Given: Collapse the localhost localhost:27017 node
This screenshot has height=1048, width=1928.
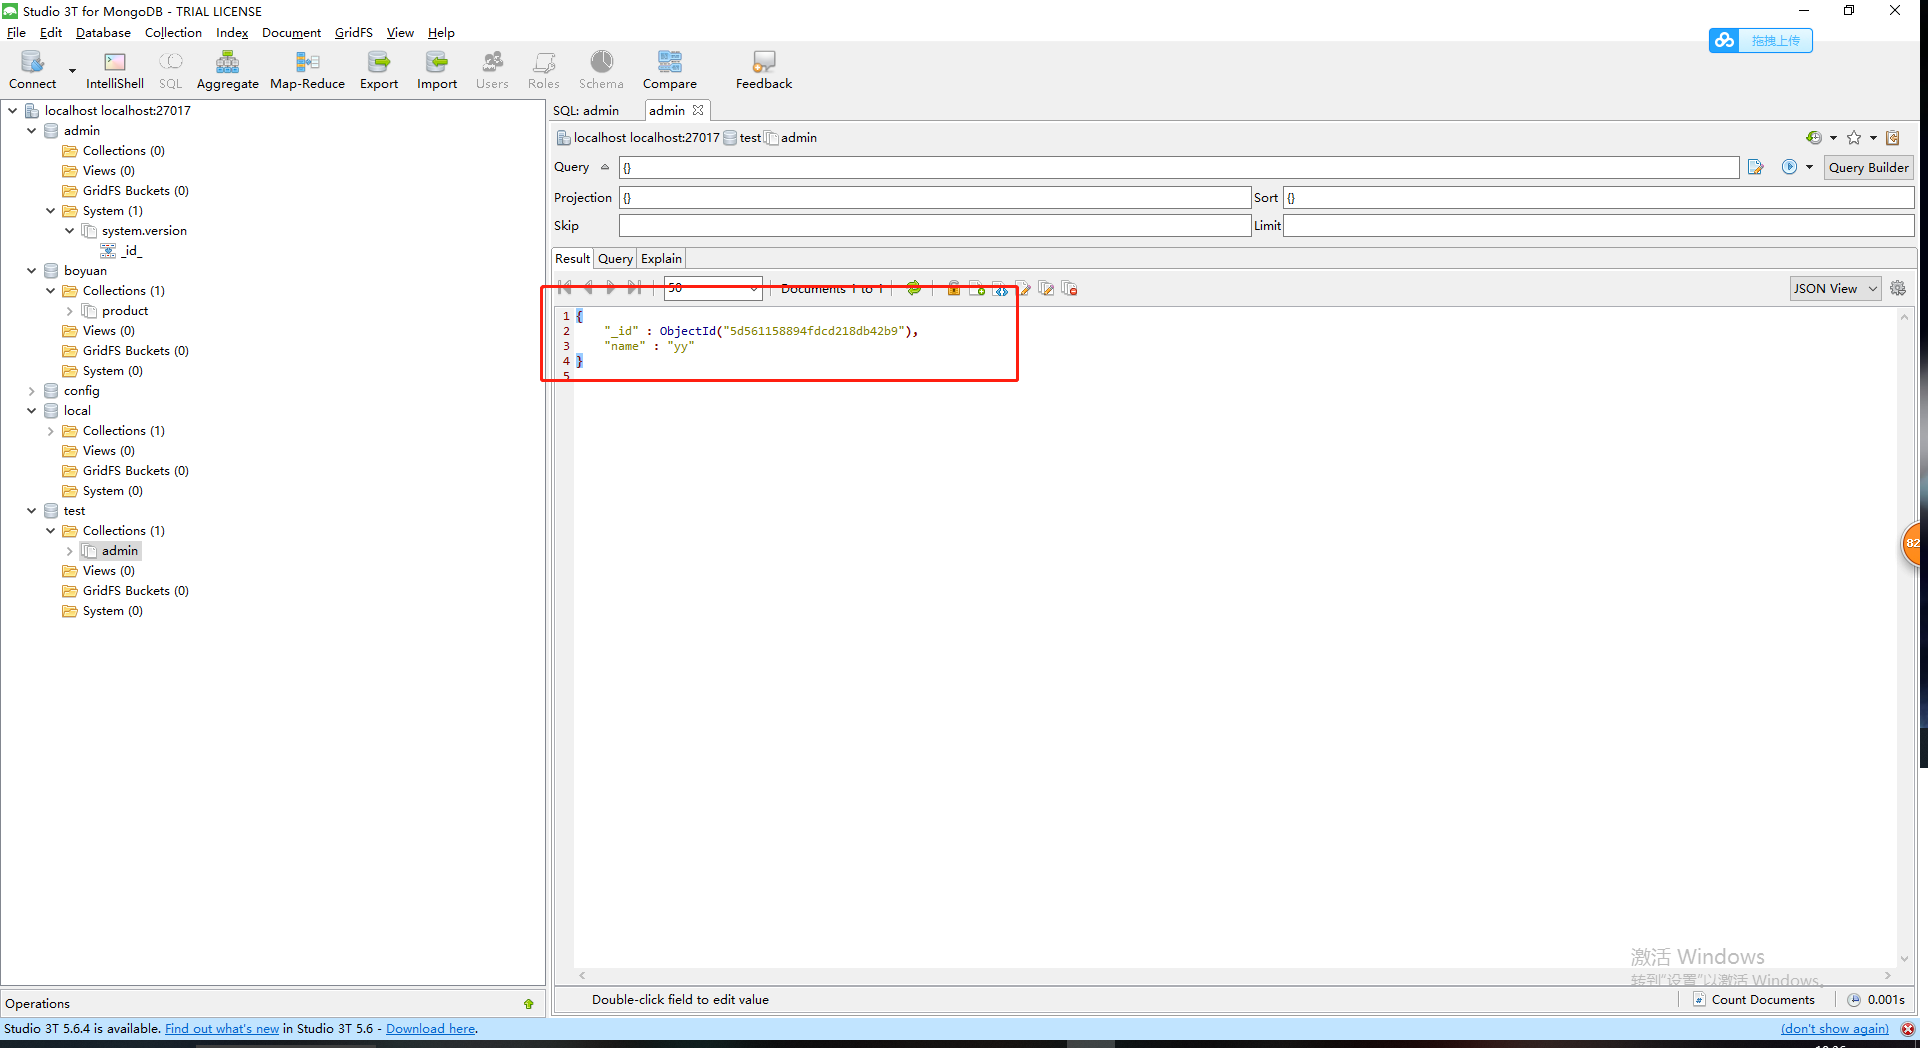Looking at the screenshot, I should coord(12,110).
